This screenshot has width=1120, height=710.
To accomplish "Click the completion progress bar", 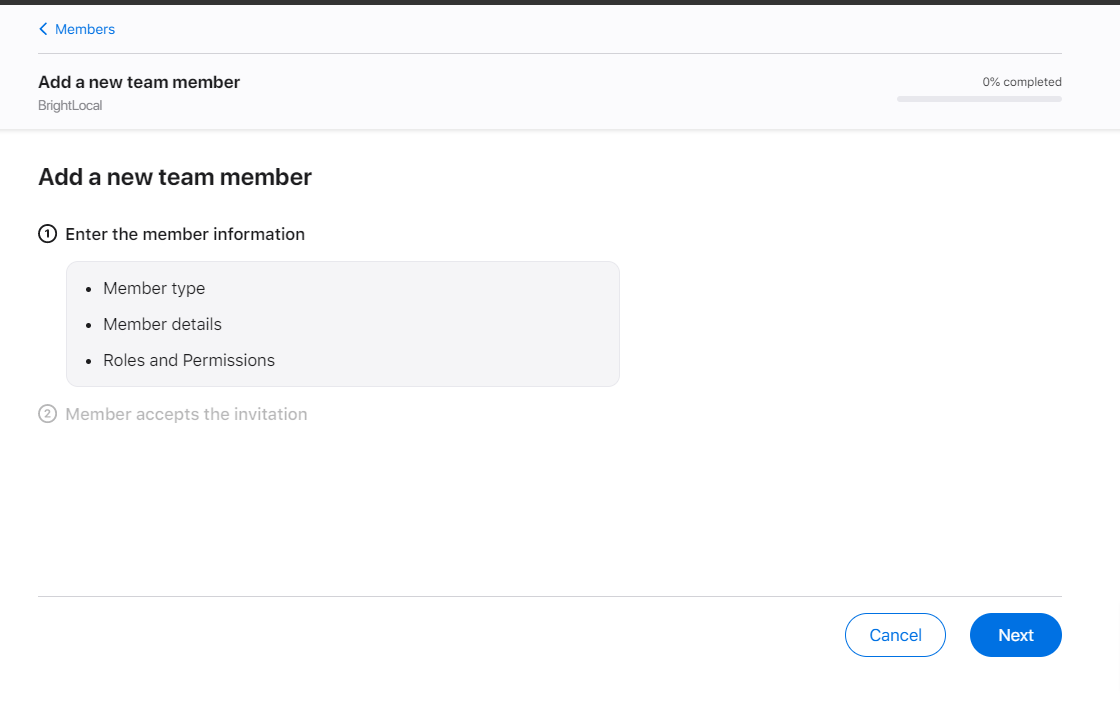I will pyautogui.click(x=979, y=99).
